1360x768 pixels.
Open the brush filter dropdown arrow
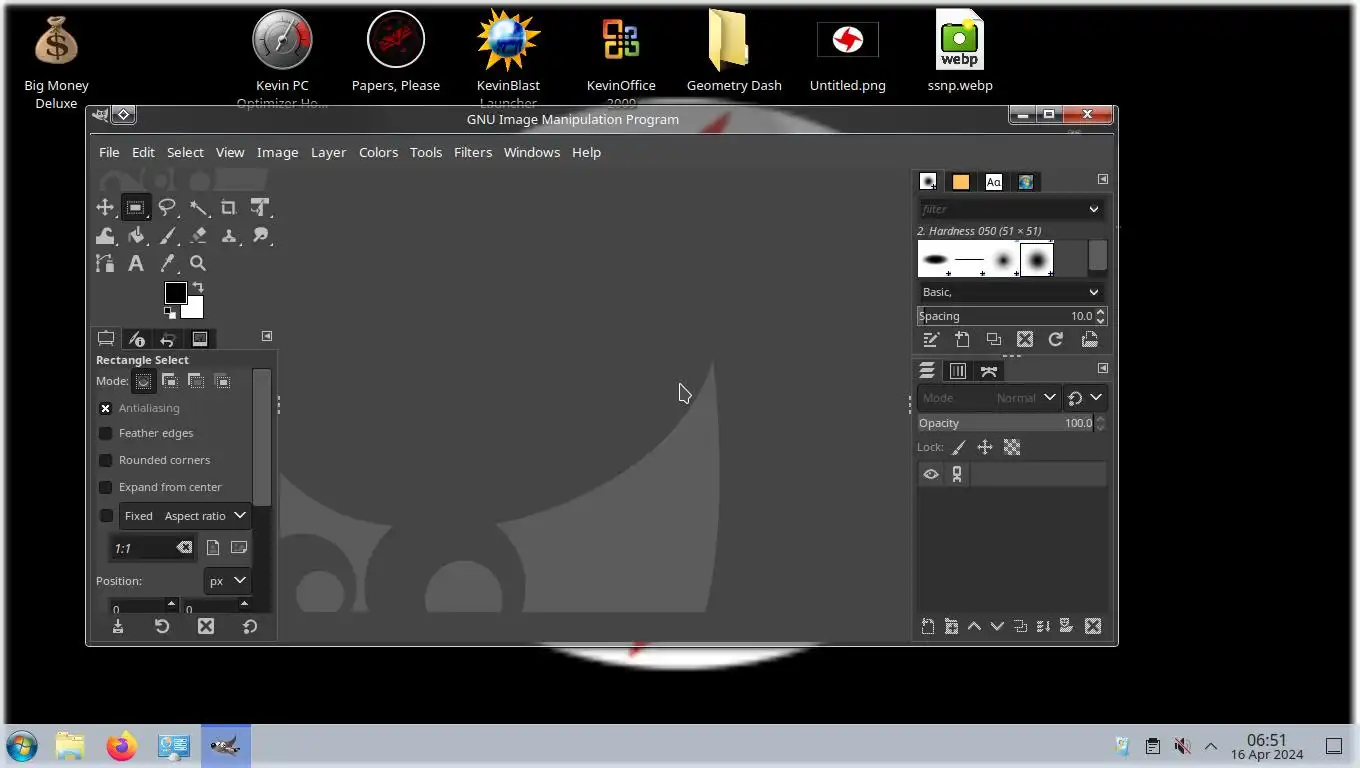[x=1094, y=209]
